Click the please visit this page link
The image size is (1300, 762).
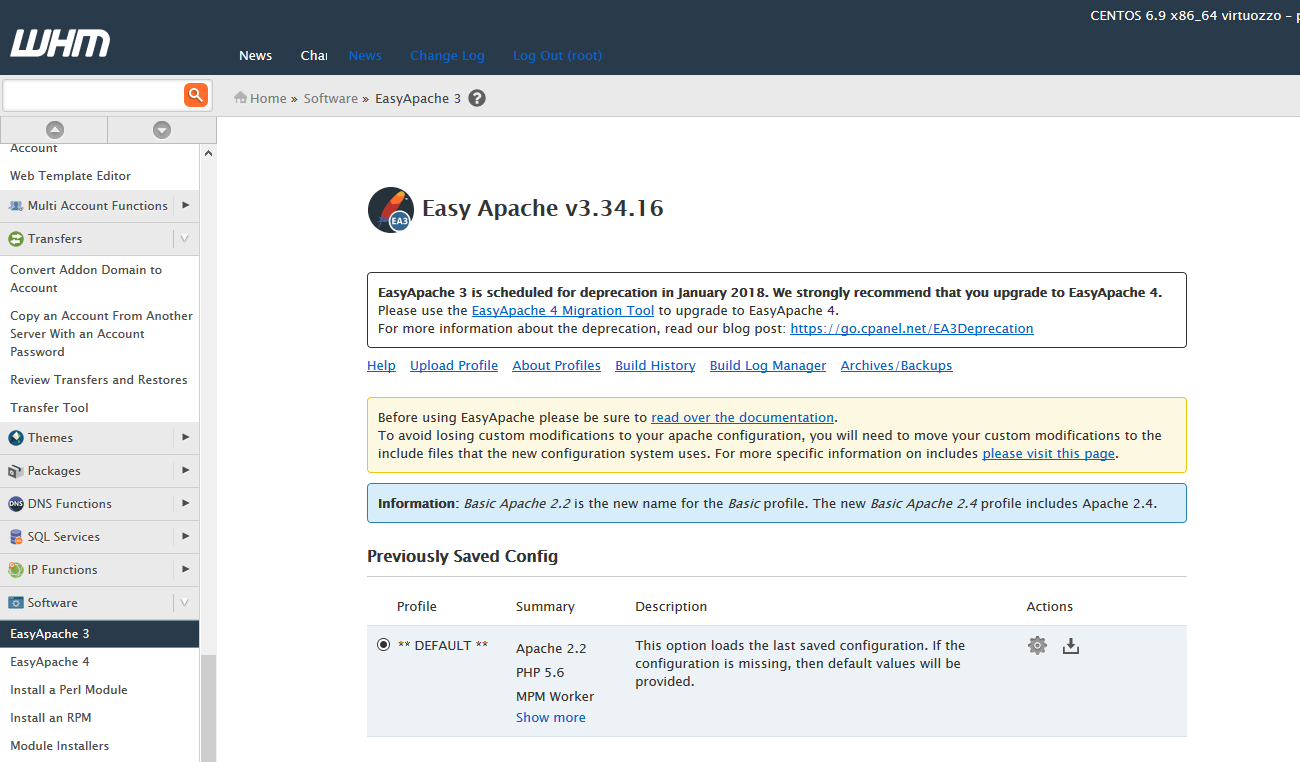(x=1049, y=454)
